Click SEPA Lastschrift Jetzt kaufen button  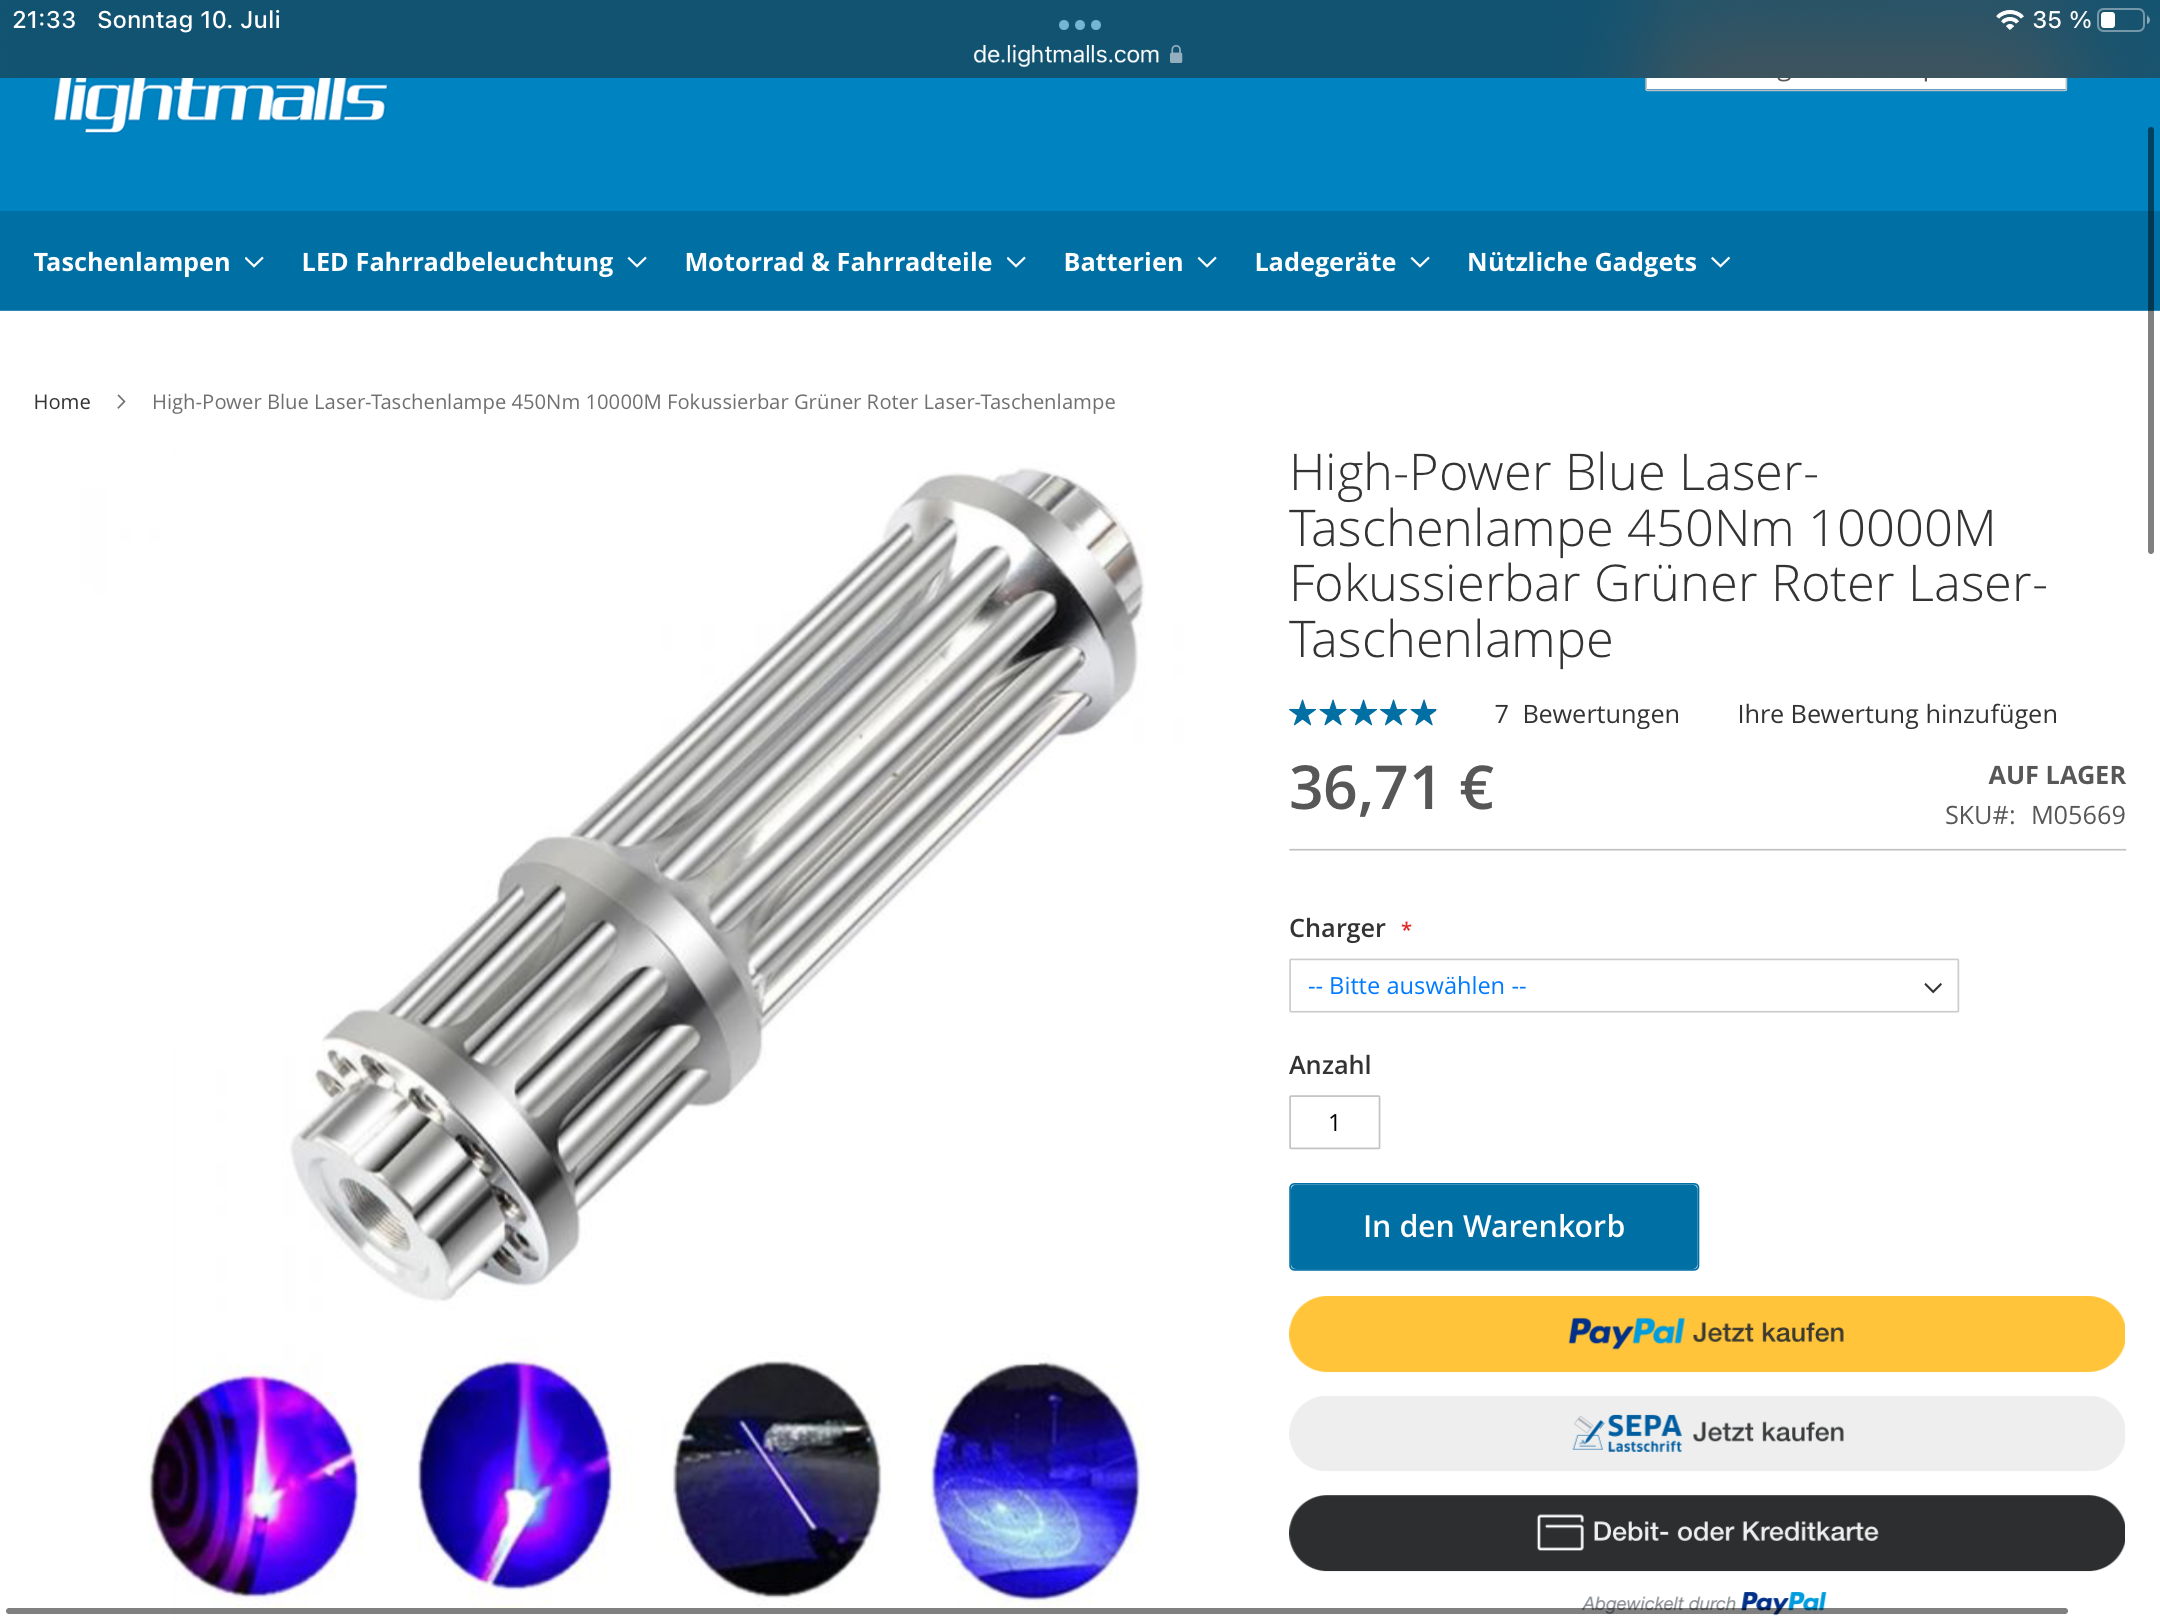pyautogui.click(x=1707, y=1433)
